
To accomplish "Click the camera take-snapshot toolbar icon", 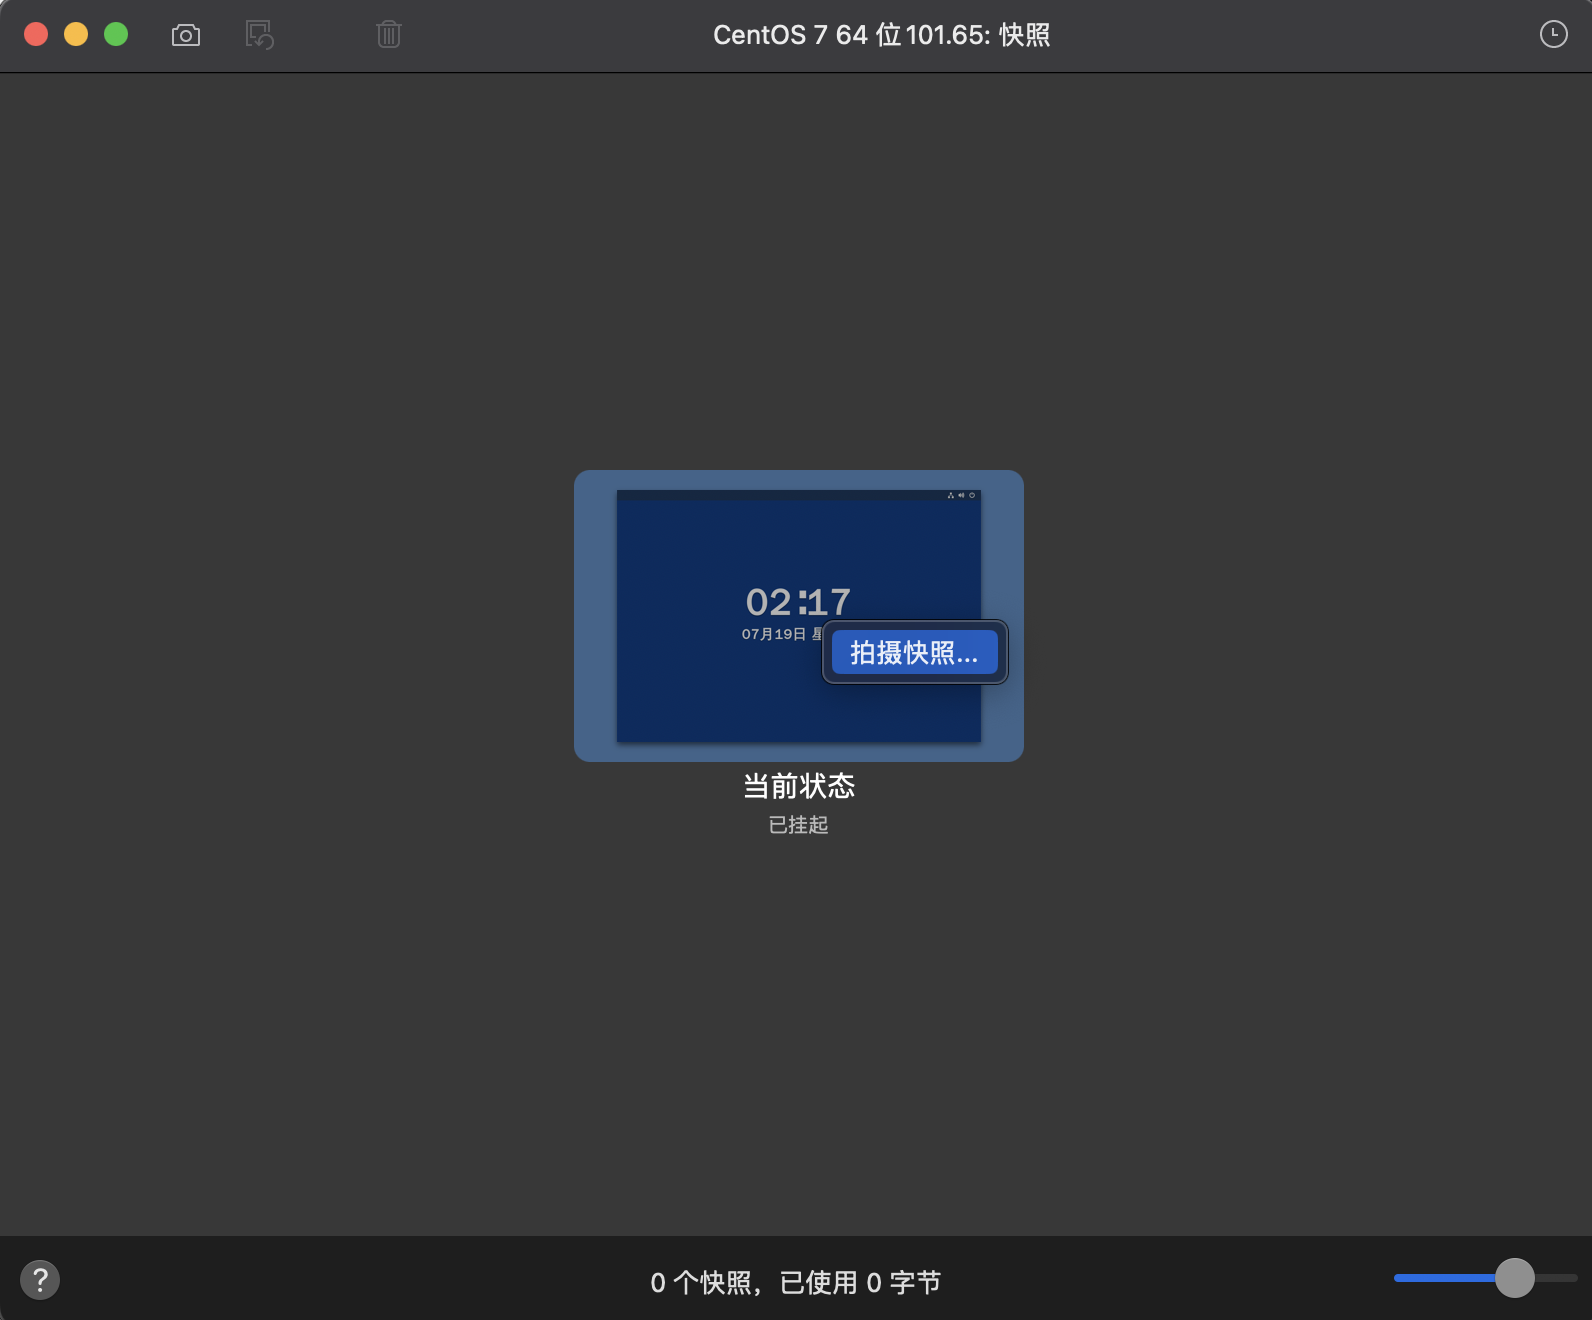I will pos(186,35).
